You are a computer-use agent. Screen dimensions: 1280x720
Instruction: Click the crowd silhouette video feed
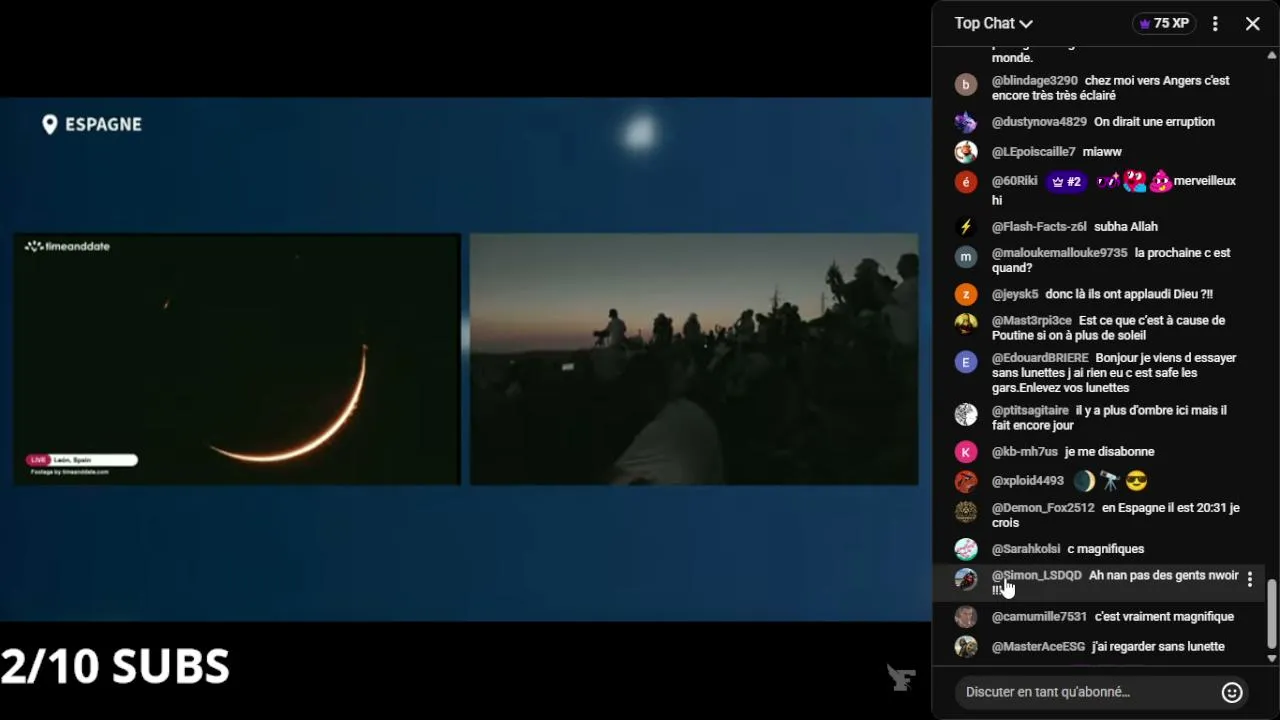click(694, 359)
